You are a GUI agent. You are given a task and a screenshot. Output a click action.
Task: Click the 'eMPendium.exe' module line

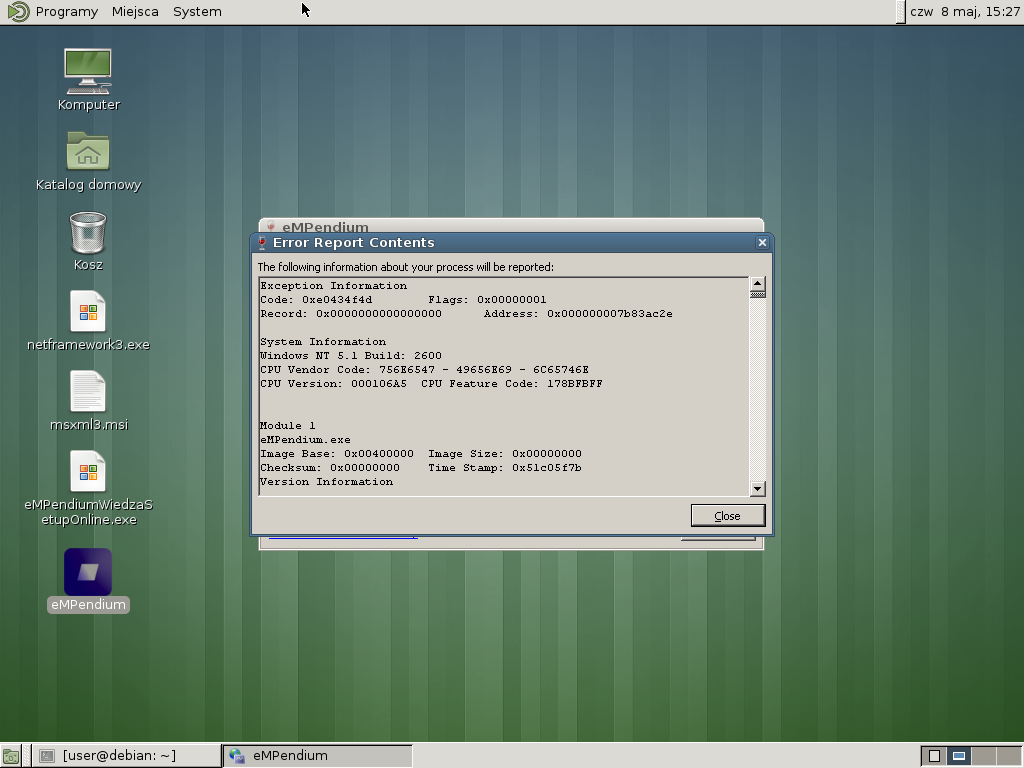[x=305, y=440]
